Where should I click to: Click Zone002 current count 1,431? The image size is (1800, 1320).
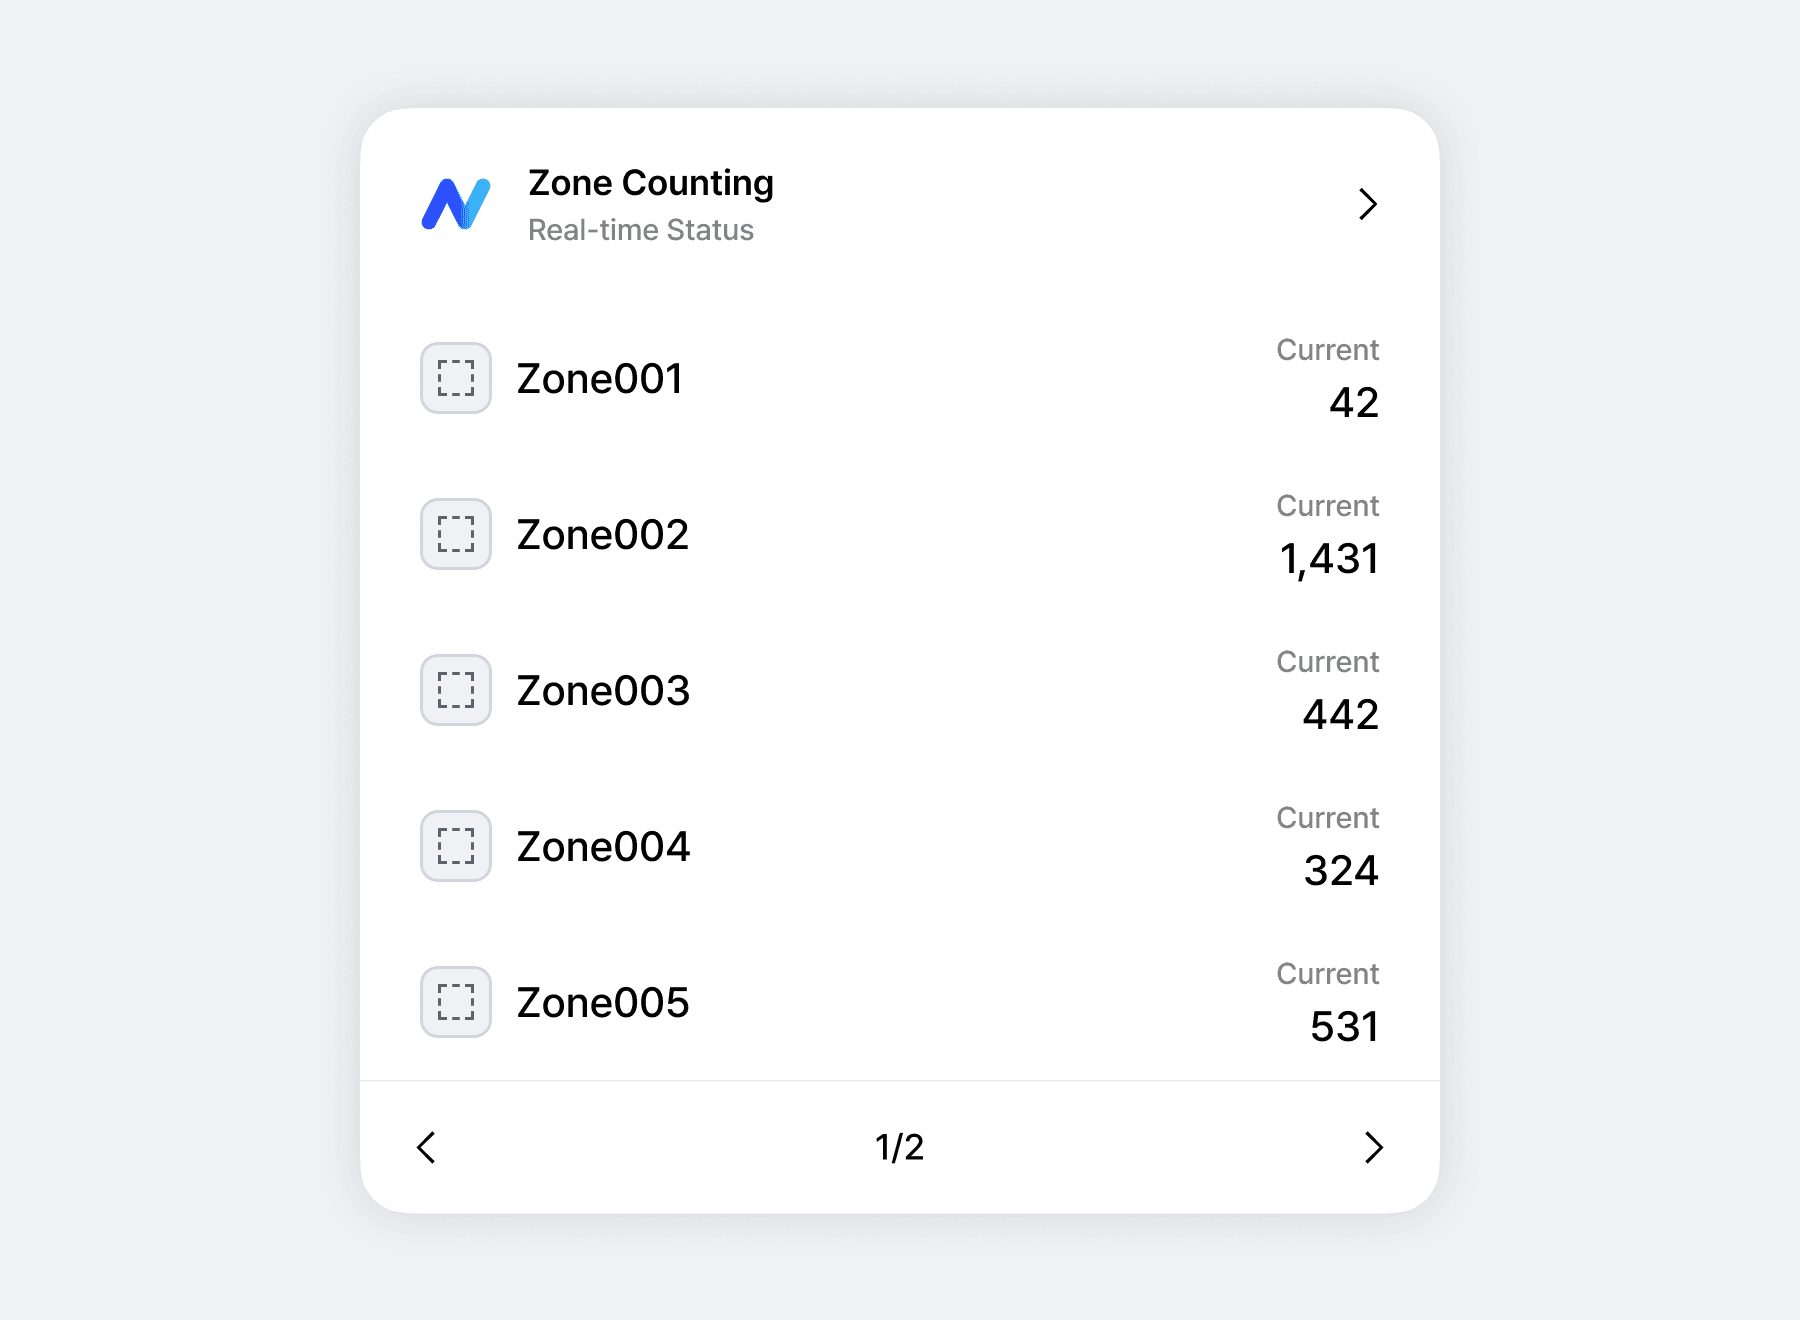pos(1329,559)
